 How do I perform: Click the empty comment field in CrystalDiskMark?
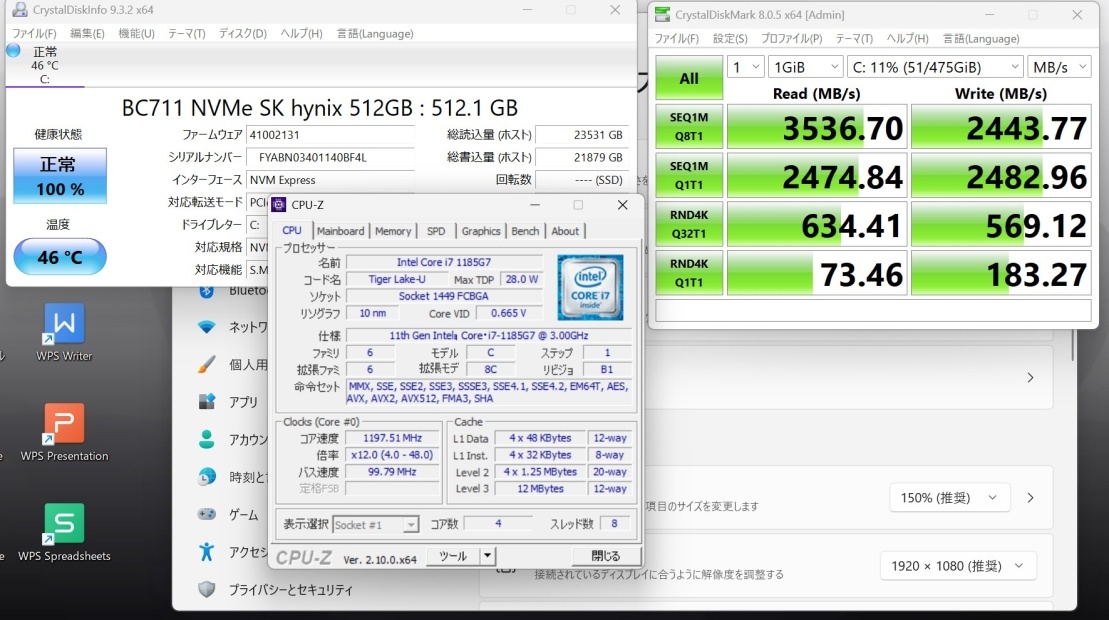click(873, 310)
